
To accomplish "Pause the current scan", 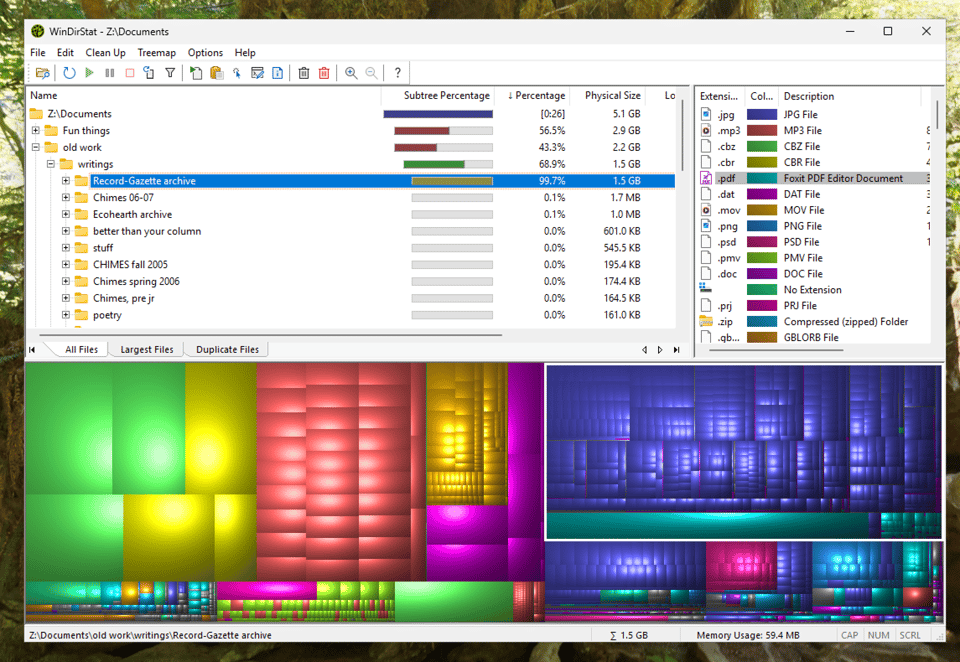I will (x=112, y=72).
